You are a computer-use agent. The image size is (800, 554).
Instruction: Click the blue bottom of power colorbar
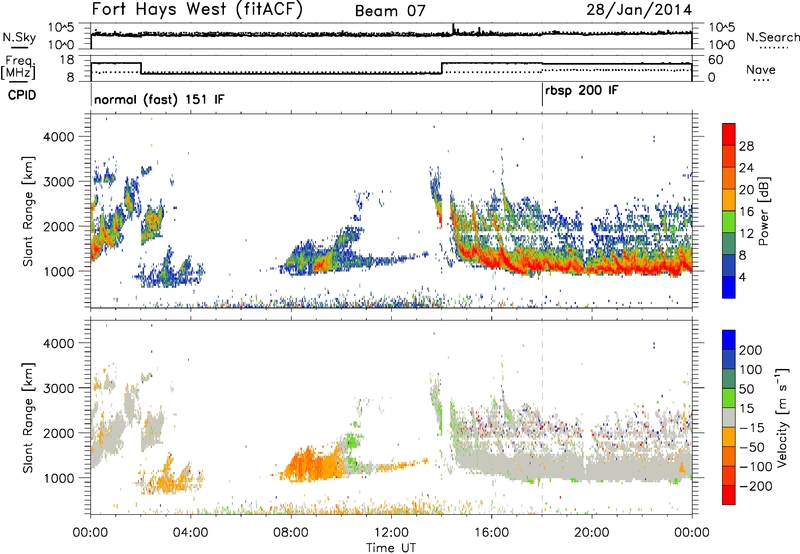729,287
